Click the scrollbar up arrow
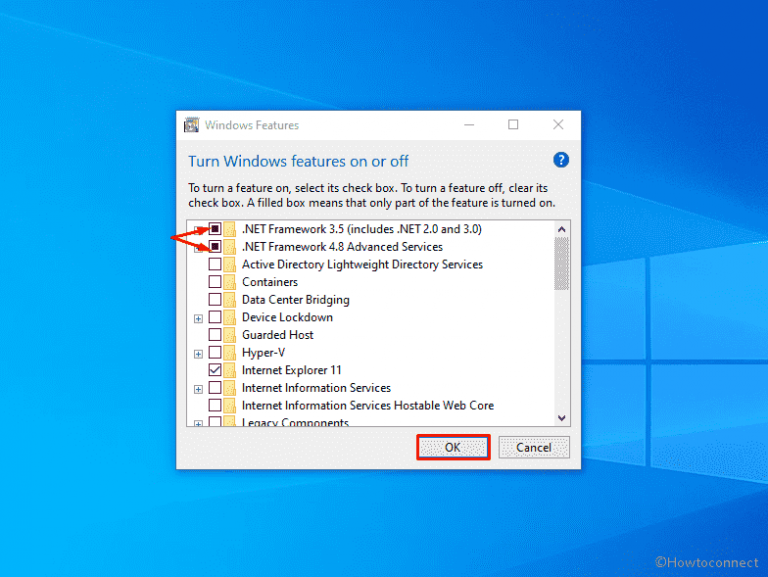768x577 pixels. click(x=561, y=229)
